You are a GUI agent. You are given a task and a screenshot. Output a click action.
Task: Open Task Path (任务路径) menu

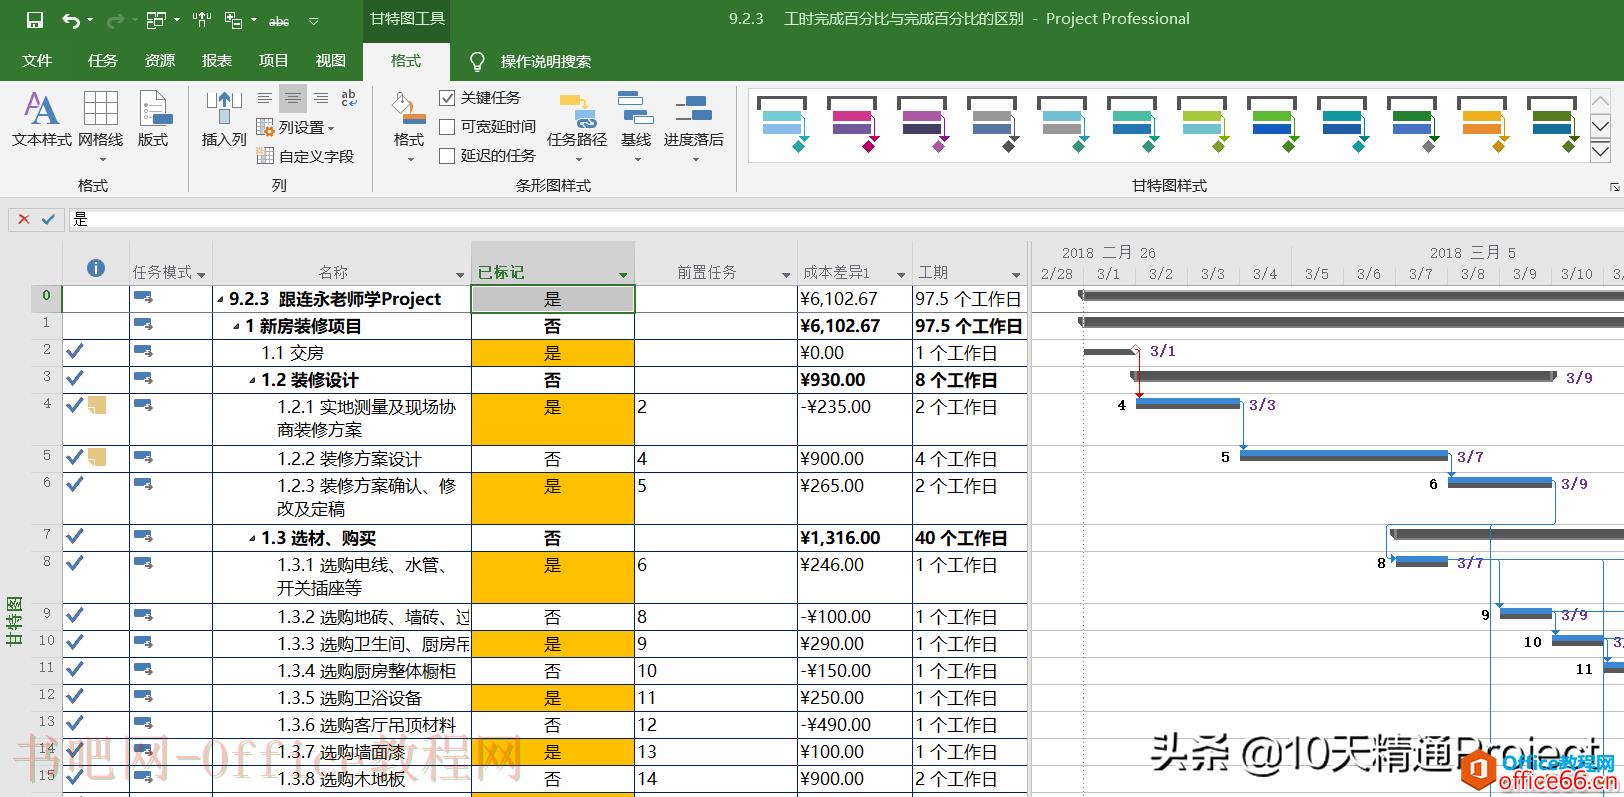577,125
